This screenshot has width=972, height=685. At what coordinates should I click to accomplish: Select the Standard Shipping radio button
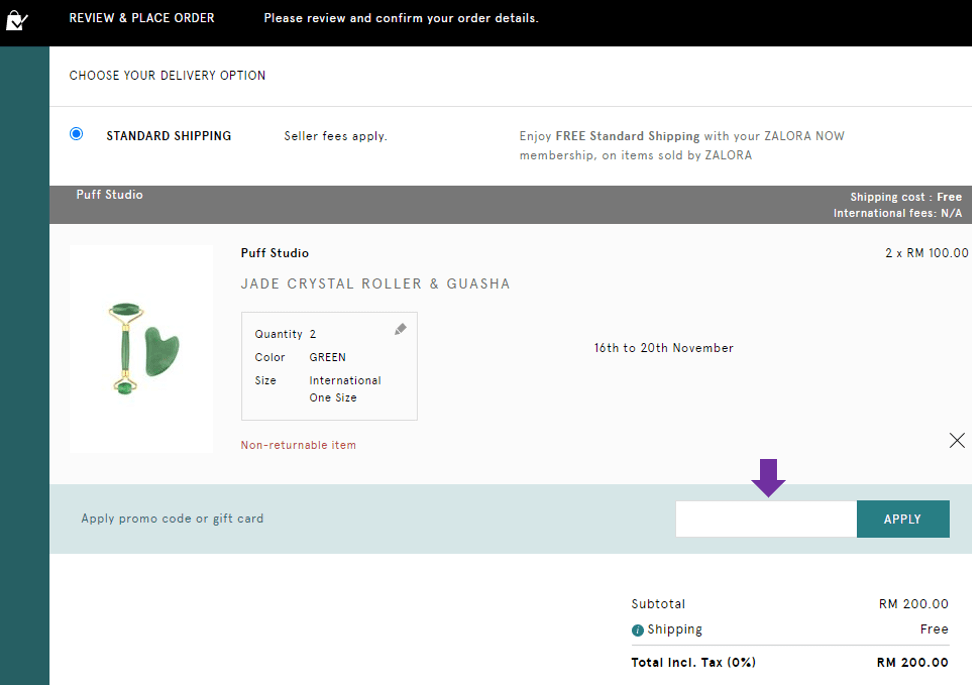[76, 134]
